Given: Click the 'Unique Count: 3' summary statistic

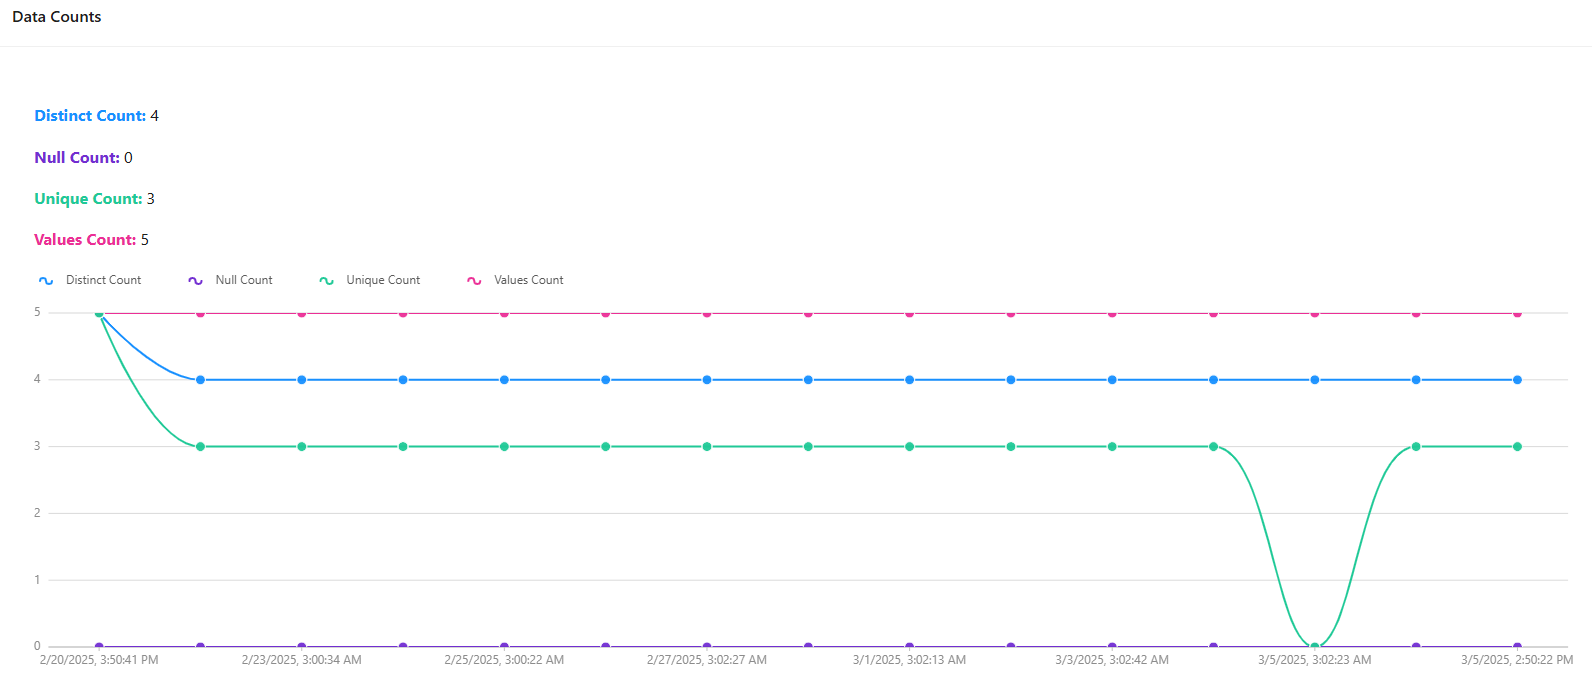Looking at the screenshot, I should click(94, 199).
